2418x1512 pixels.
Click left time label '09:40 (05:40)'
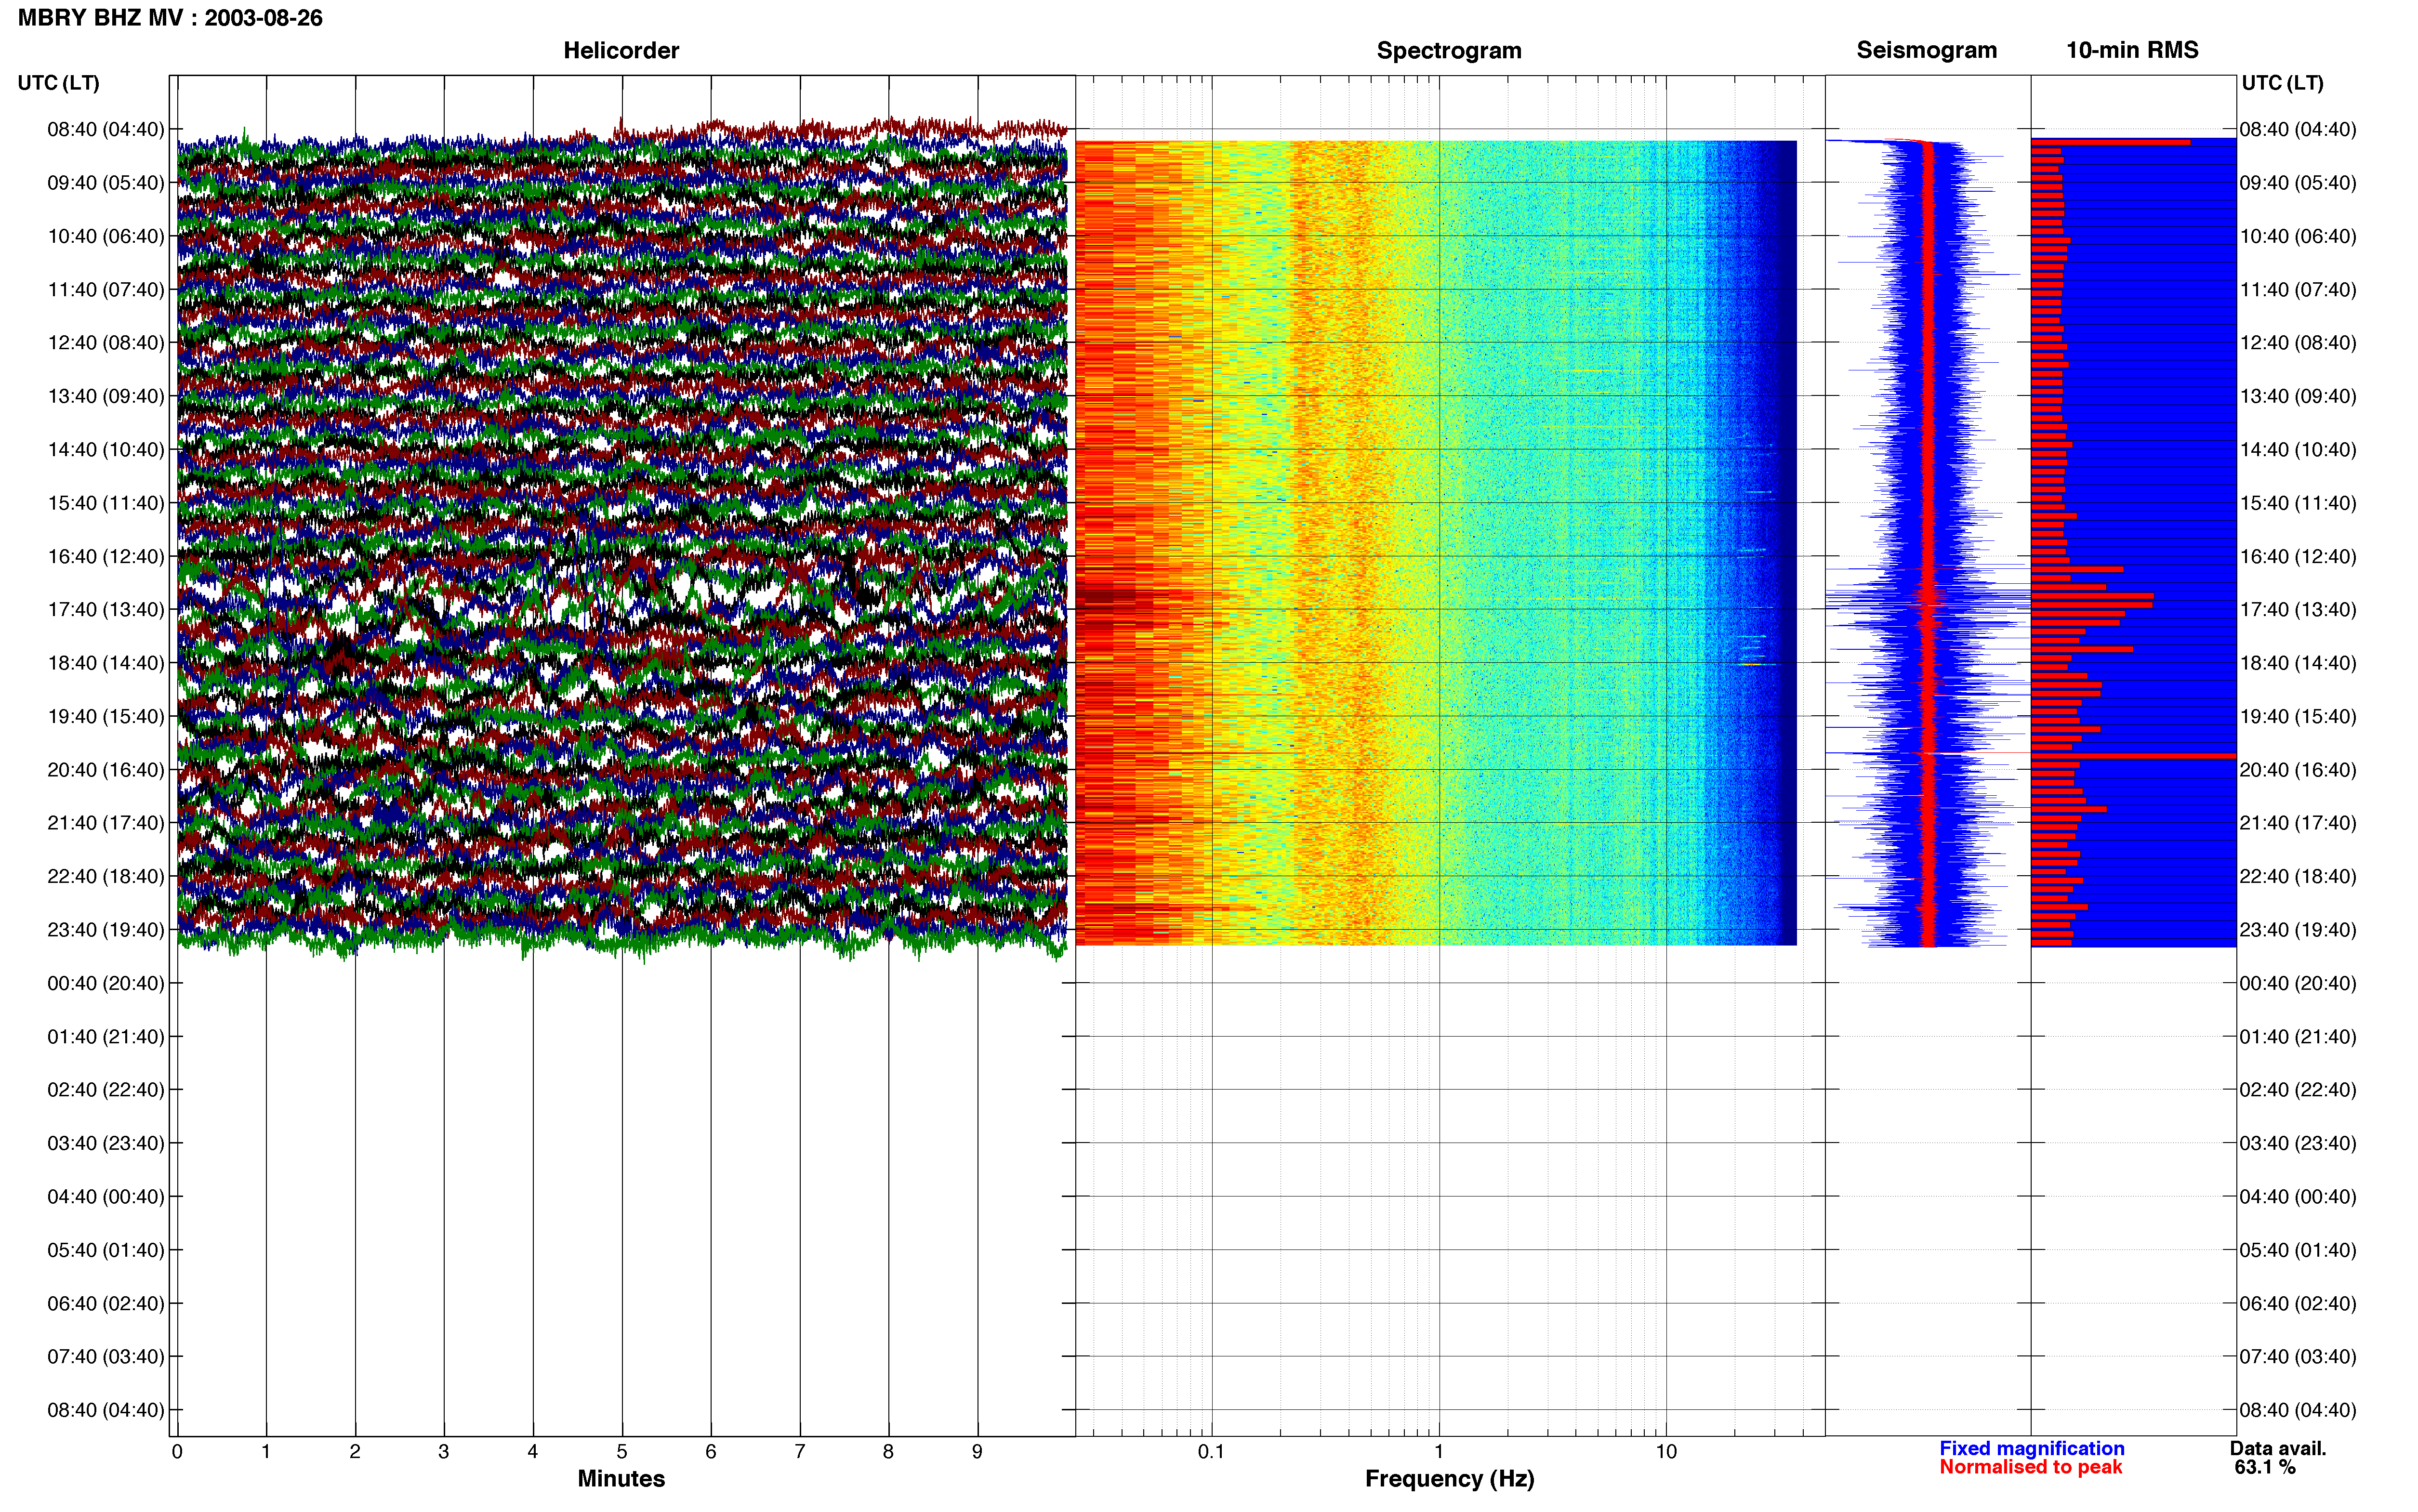106,183
